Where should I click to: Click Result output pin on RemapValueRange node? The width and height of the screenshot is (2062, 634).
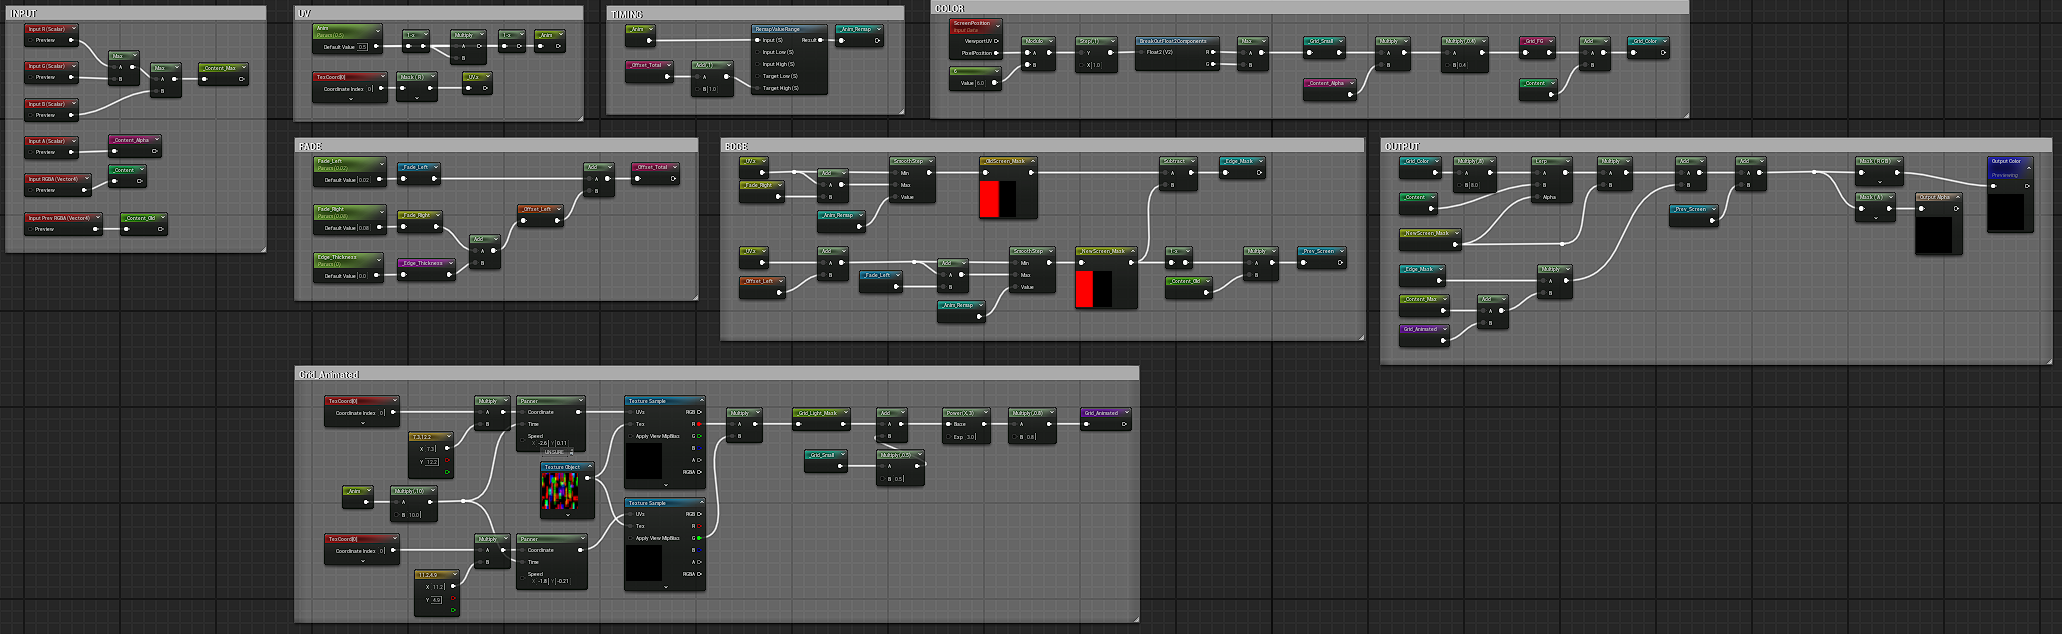[x=821, y=40]
